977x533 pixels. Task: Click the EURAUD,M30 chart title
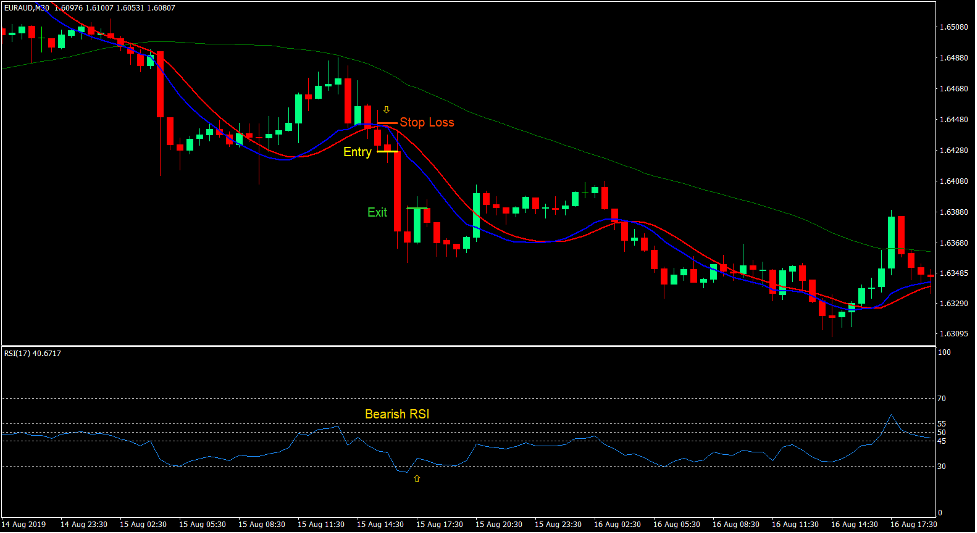[x=26, y=8]
